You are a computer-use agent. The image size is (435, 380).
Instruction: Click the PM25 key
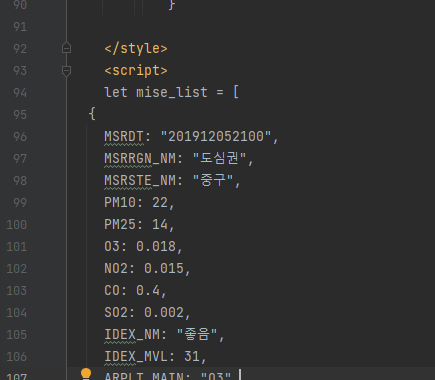(x=120, y=225)
